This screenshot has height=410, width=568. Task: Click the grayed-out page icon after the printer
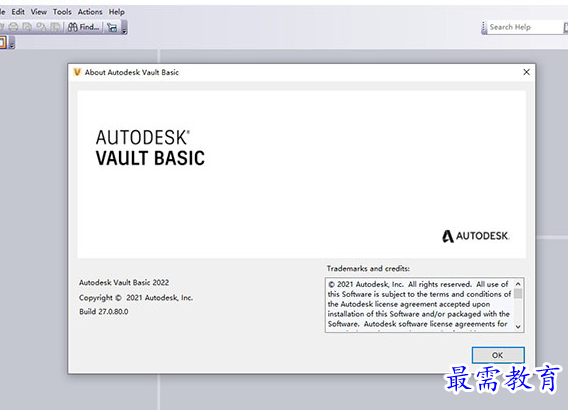27,27
